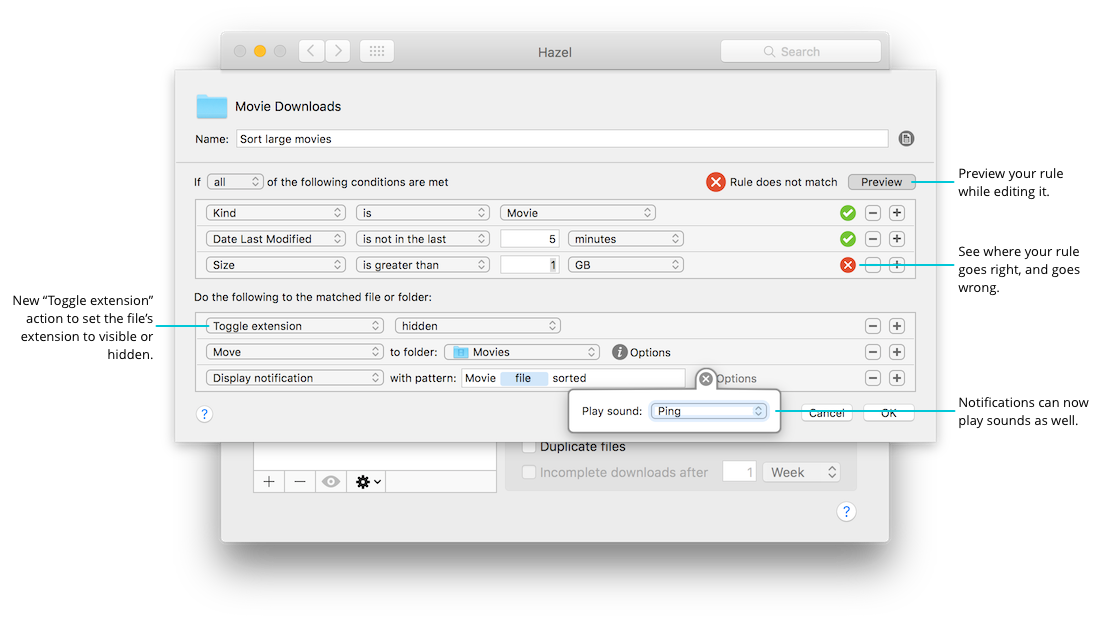Click the 'file' token in notification pattern
Viewport: 1104px width, 622px height.
click(524, 378)
